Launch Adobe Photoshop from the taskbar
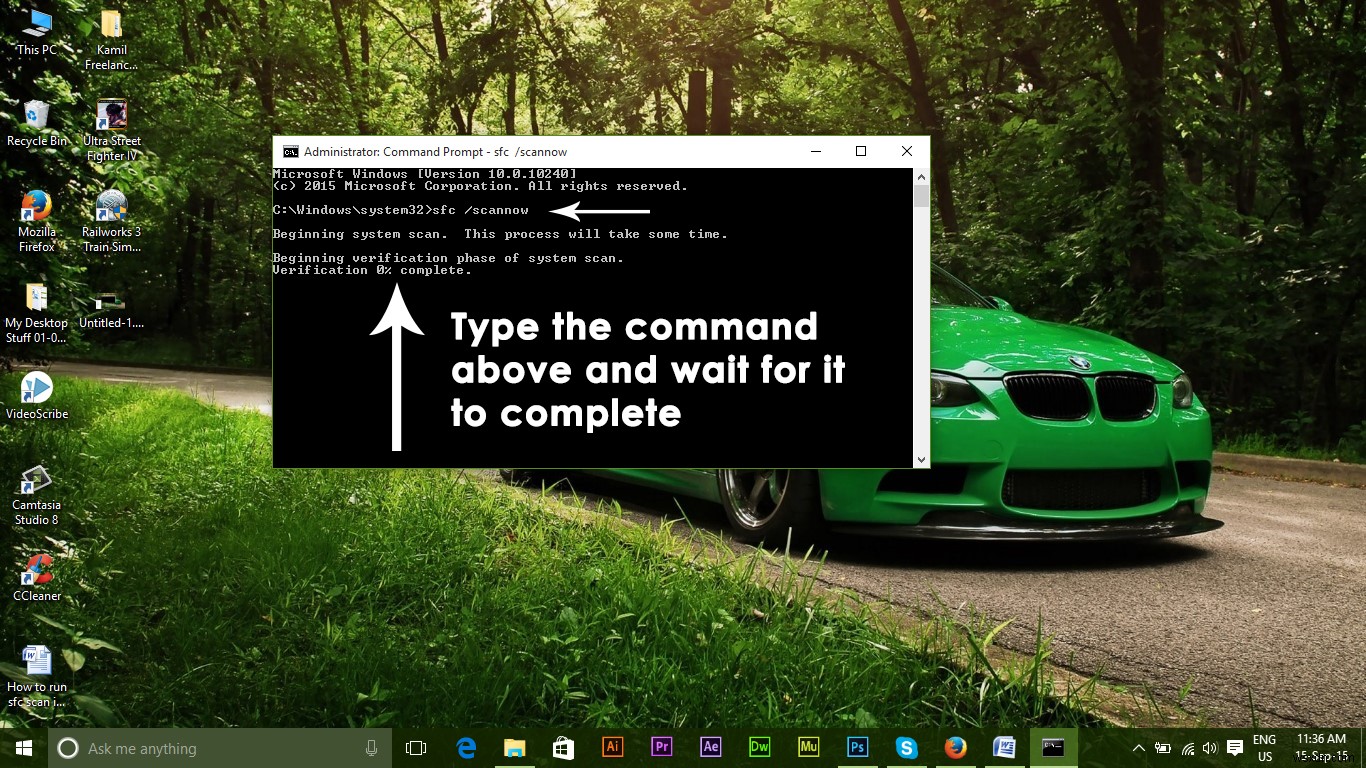1366x768 pixels. pyautogui.click(x=857, y=748)
